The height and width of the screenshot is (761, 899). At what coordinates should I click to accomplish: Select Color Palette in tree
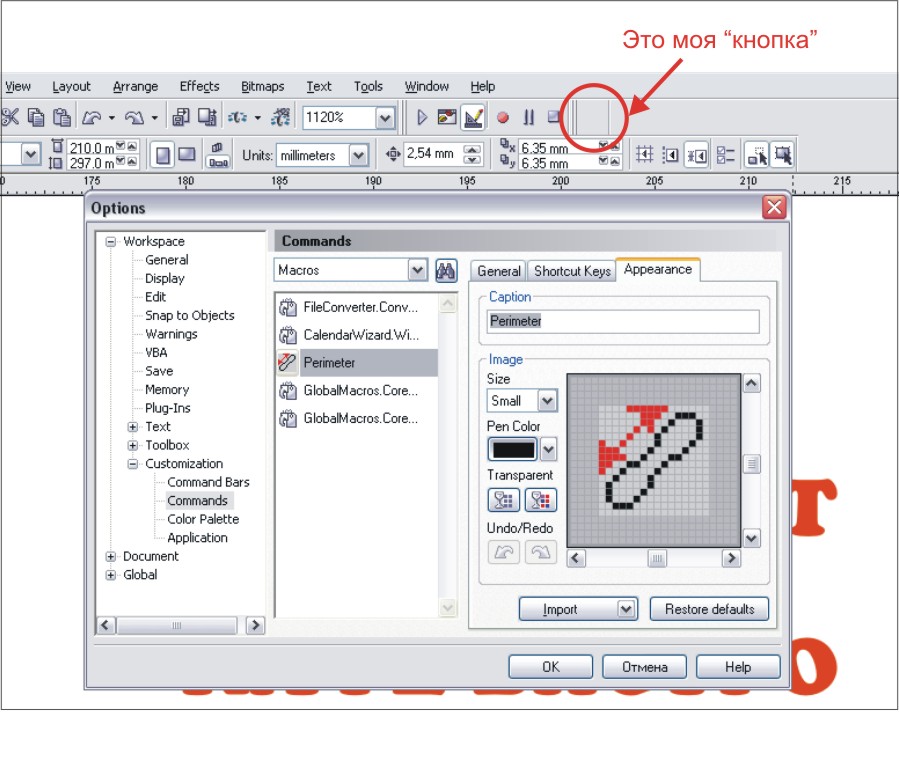(x=203, y=519)
